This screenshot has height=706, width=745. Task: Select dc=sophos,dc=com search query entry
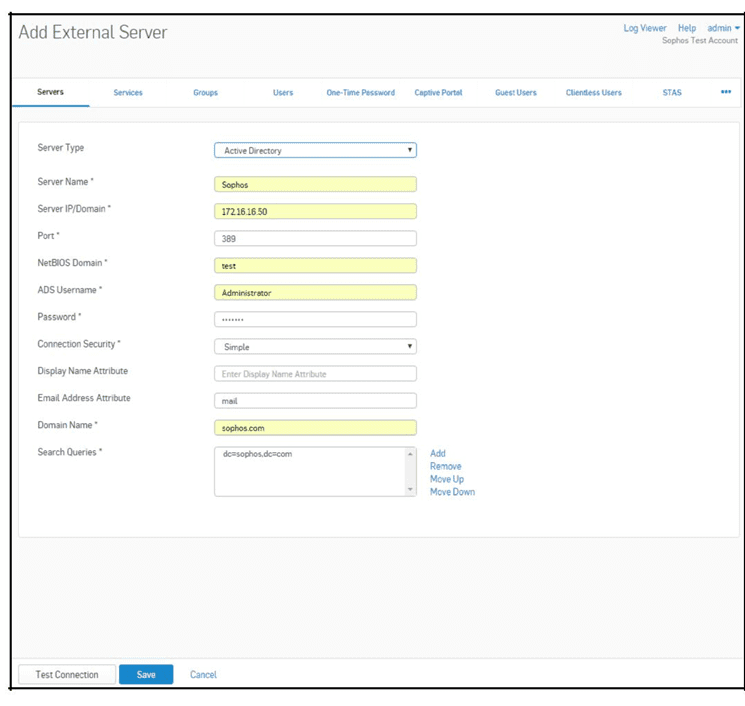point(258,454)
